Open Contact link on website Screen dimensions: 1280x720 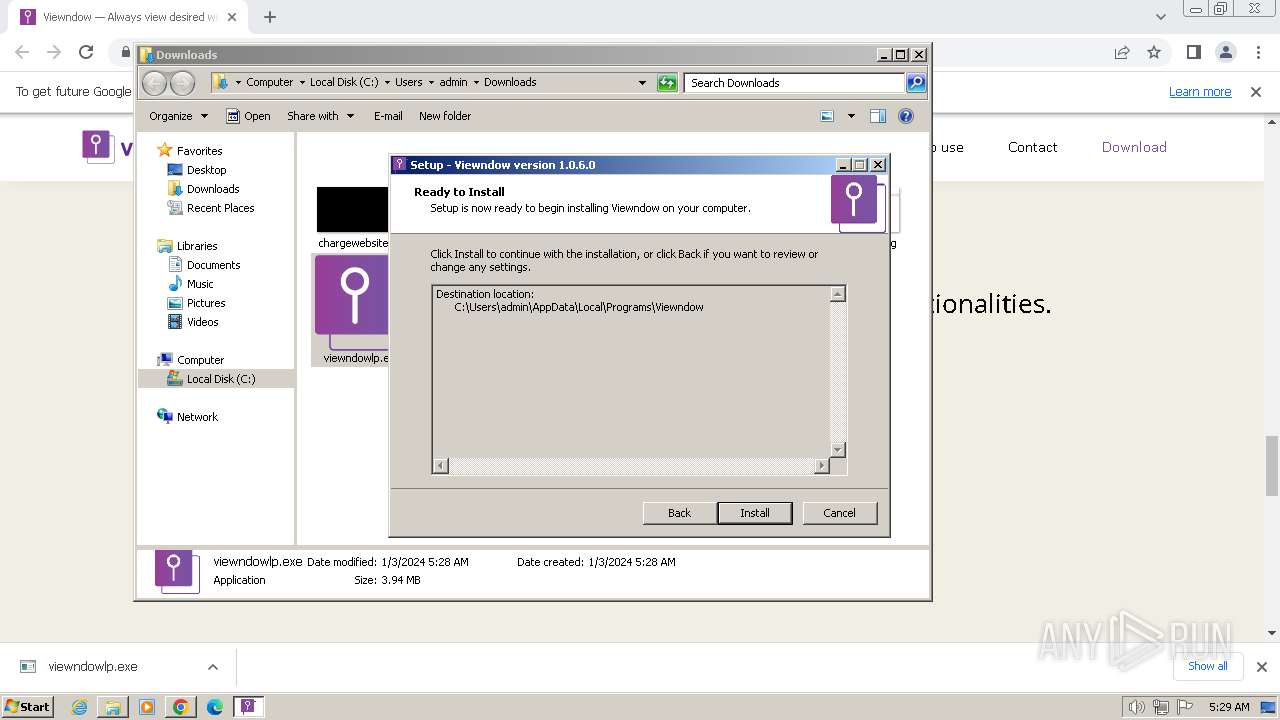point(1032,147)
